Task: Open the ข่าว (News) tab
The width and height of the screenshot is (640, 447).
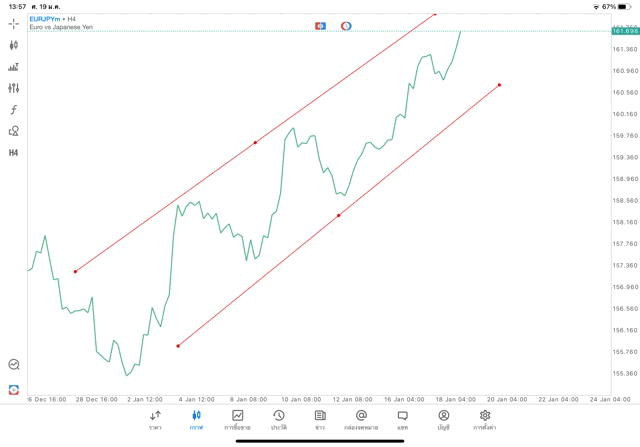Action: click(x=320, y=419)
